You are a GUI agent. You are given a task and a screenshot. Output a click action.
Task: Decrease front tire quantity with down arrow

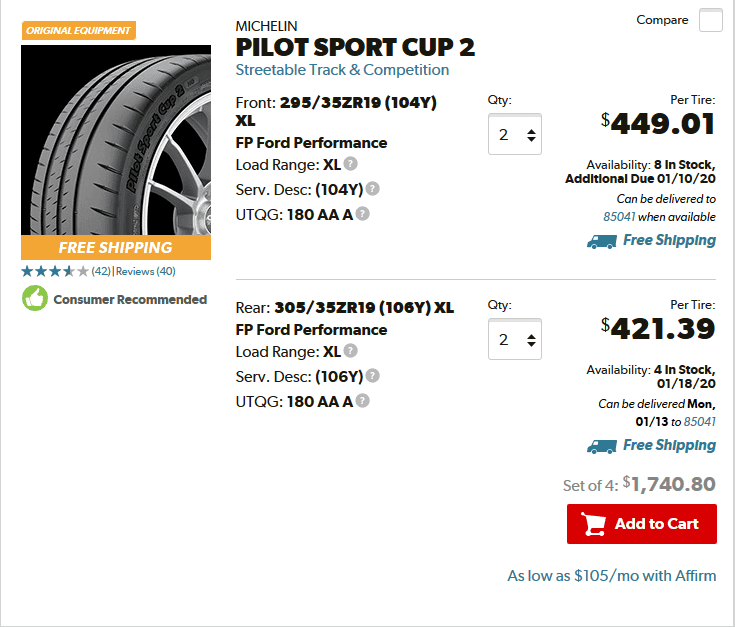[x=531, y=139]
